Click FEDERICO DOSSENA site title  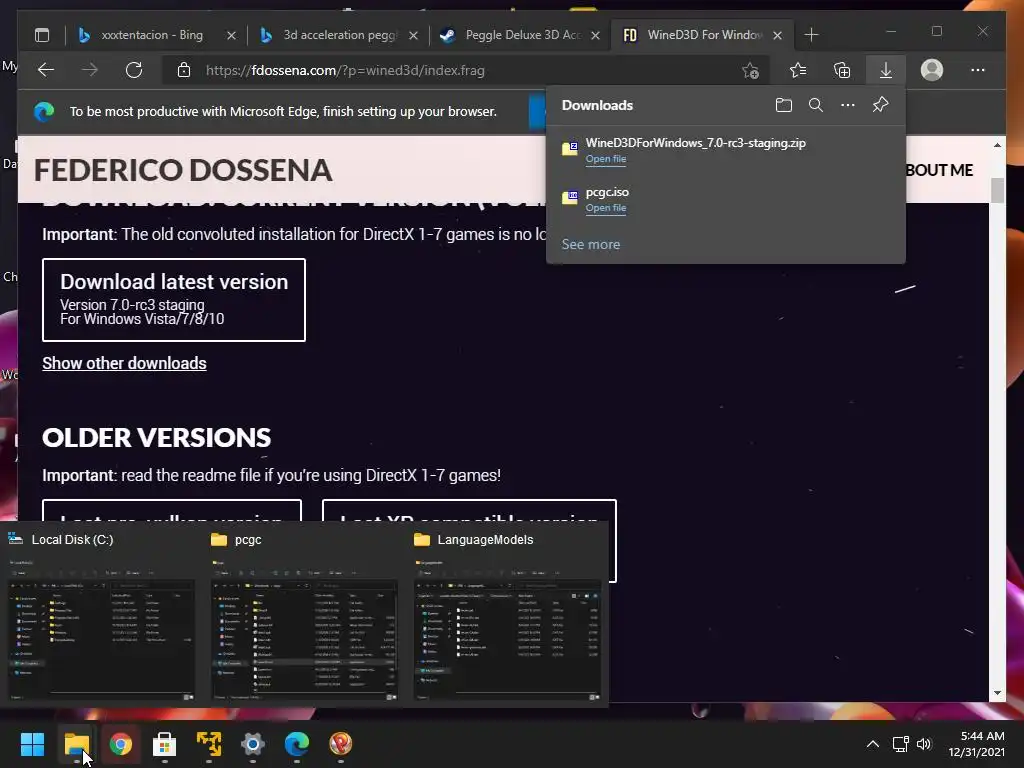[183, 170]
